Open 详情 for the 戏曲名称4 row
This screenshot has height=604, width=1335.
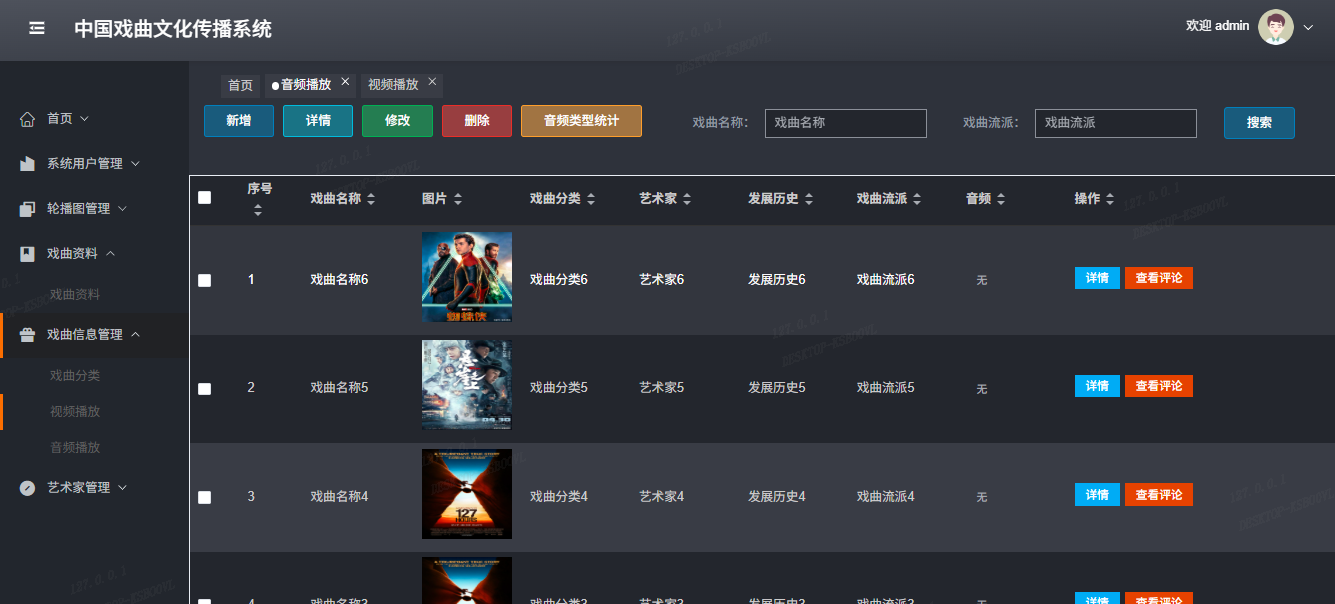point(1097,495)
